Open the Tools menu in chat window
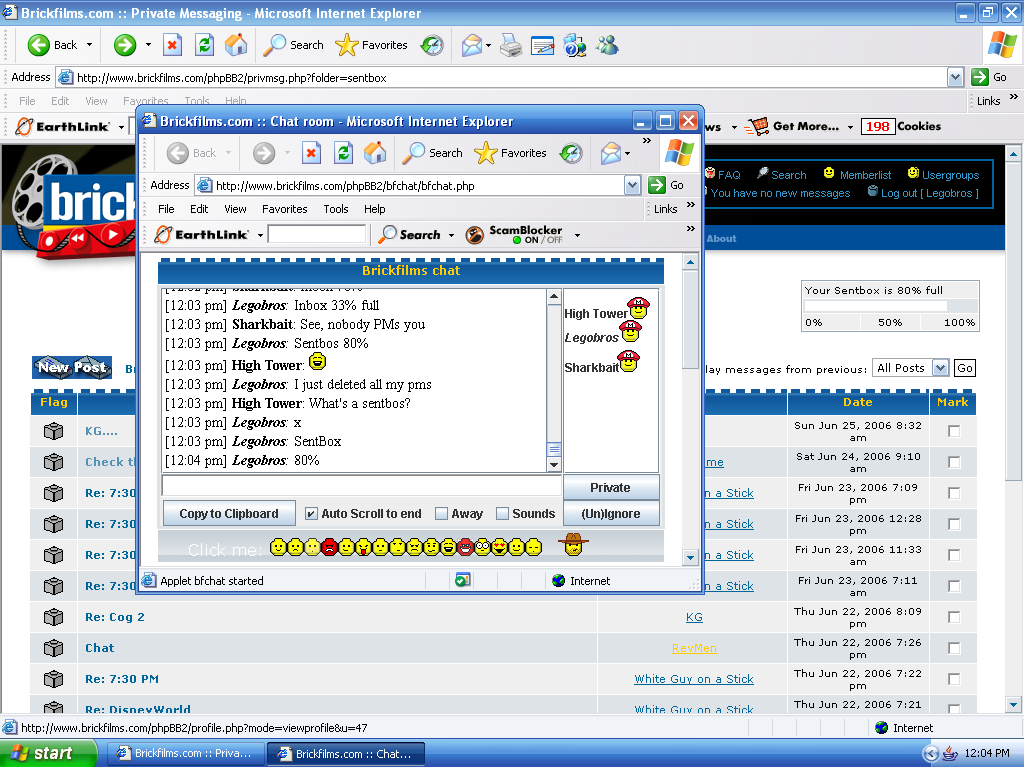The width and height of the screenshot is (1025, 767). point(335,209)
